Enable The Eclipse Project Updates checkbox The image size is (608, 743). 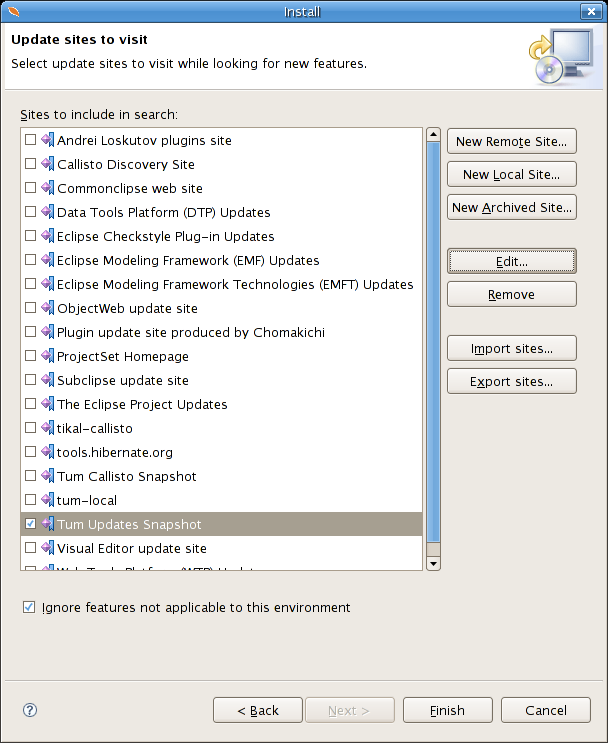tap(30, 404)
